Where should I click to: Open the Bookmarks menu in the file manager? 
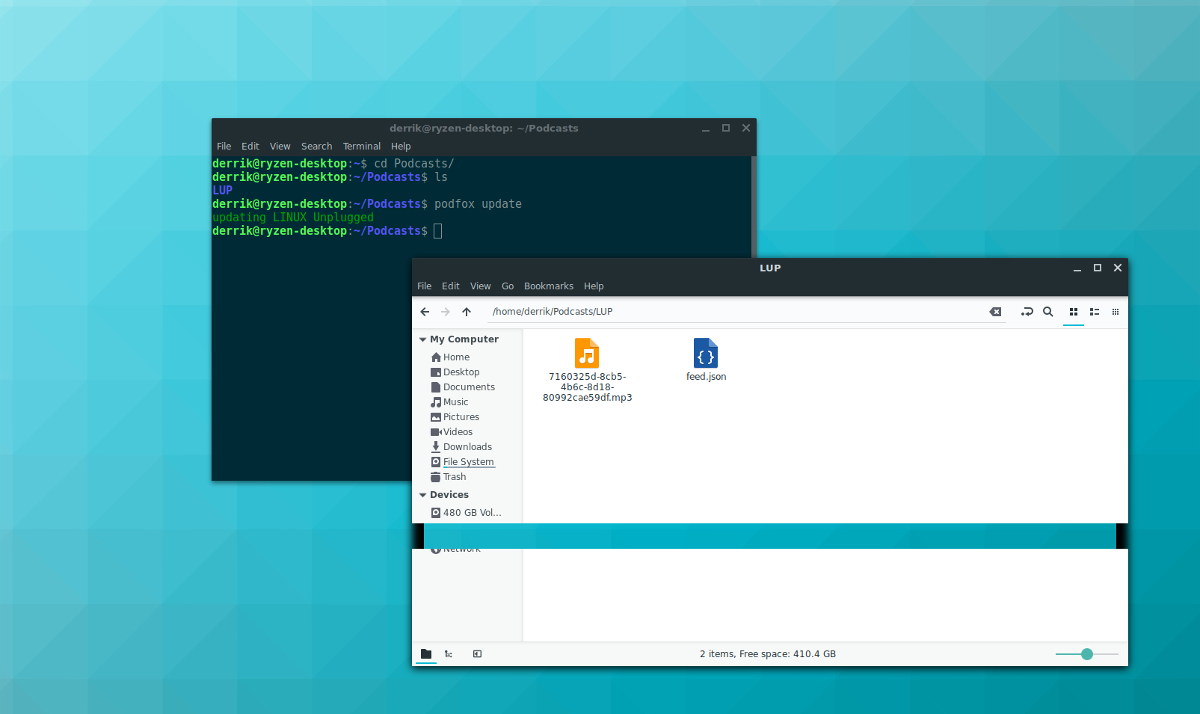(548, 285)
